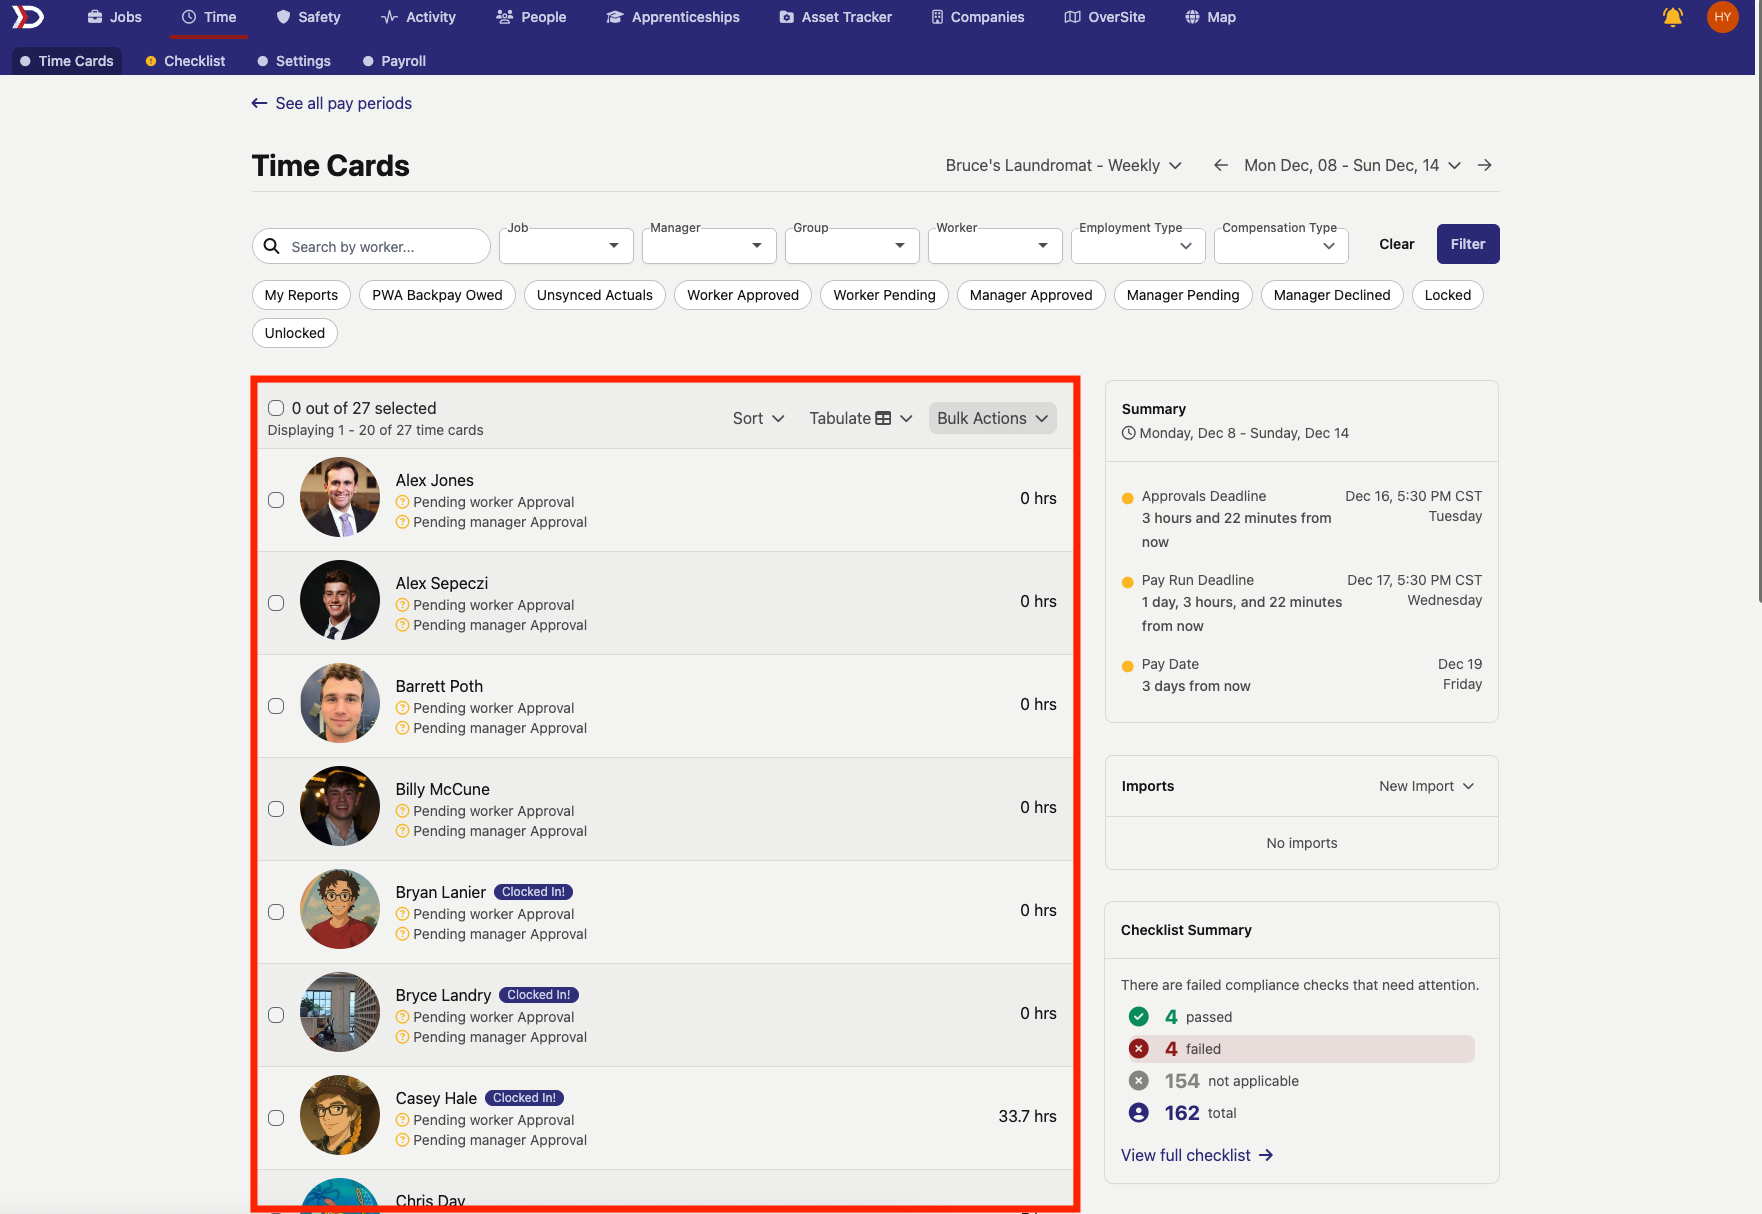Open the pay period date range picker
1762x1214 pixels.
(1352, 165)
